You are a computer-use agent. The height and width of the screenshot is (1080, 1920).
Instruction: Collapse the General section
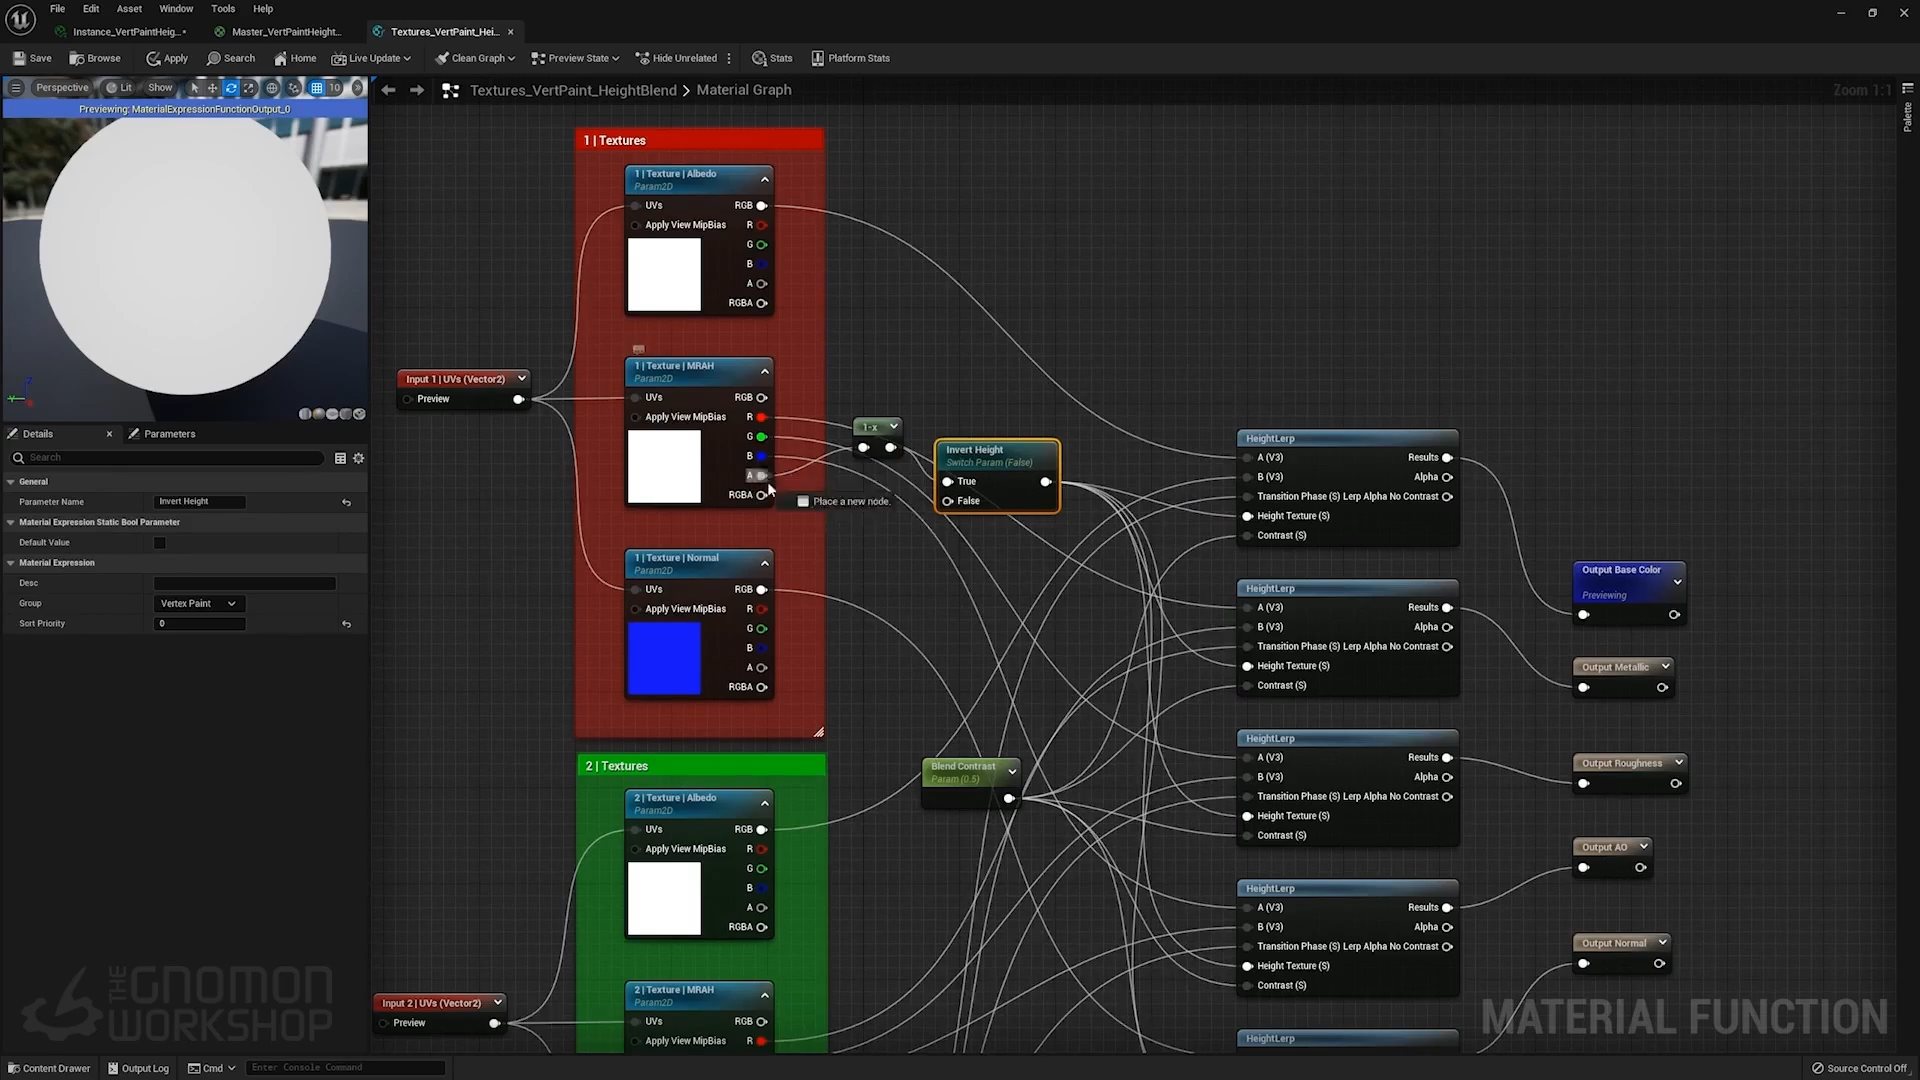pos(11,482)
